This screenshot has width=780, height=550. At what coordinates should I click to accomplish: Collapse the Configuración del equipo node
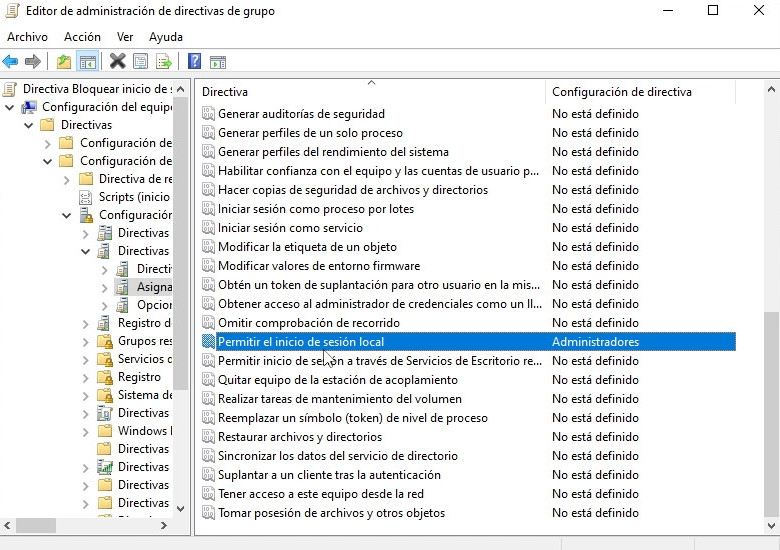9,107
